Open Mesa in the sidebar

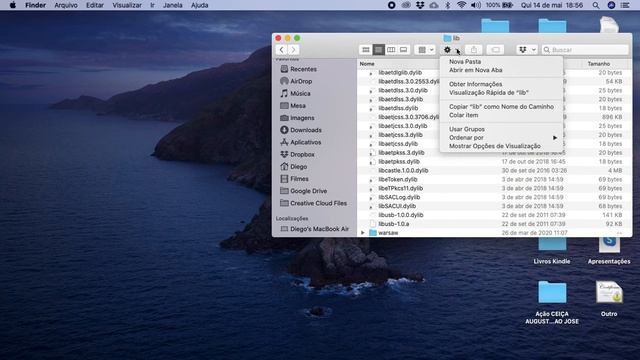pos(298,106)
